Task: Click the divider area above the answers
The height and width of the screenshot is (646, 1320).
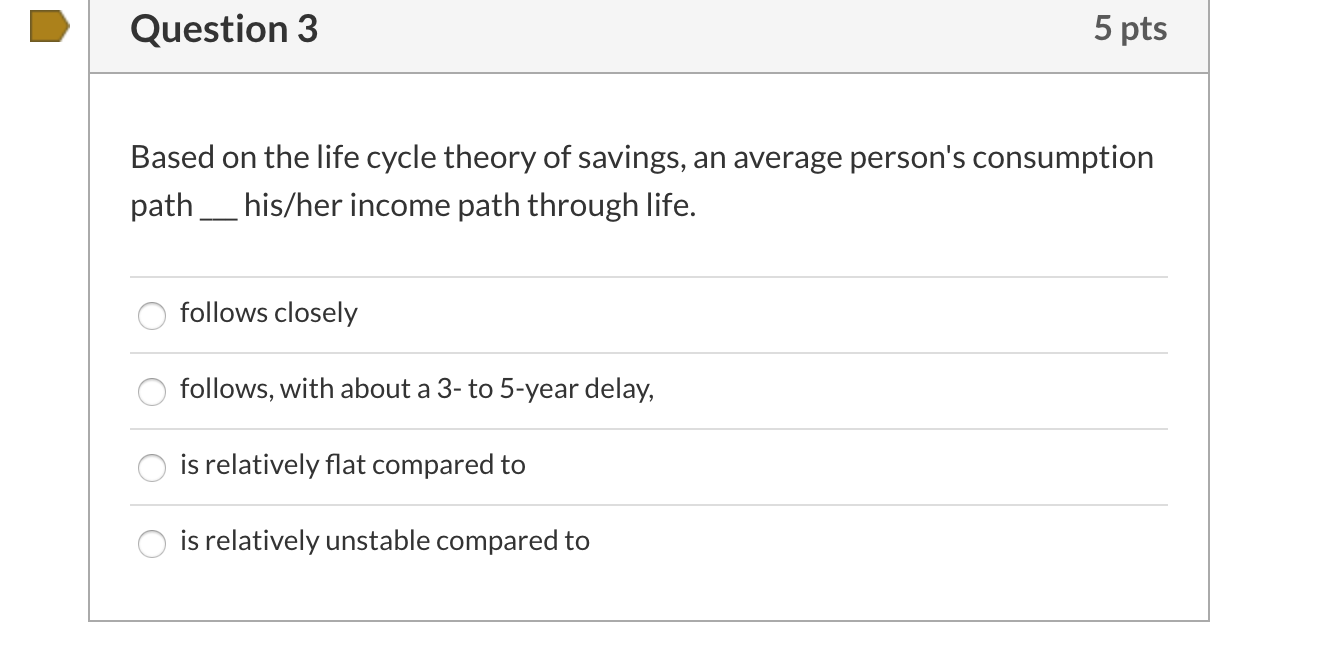Action: click(x=648, y=277)
